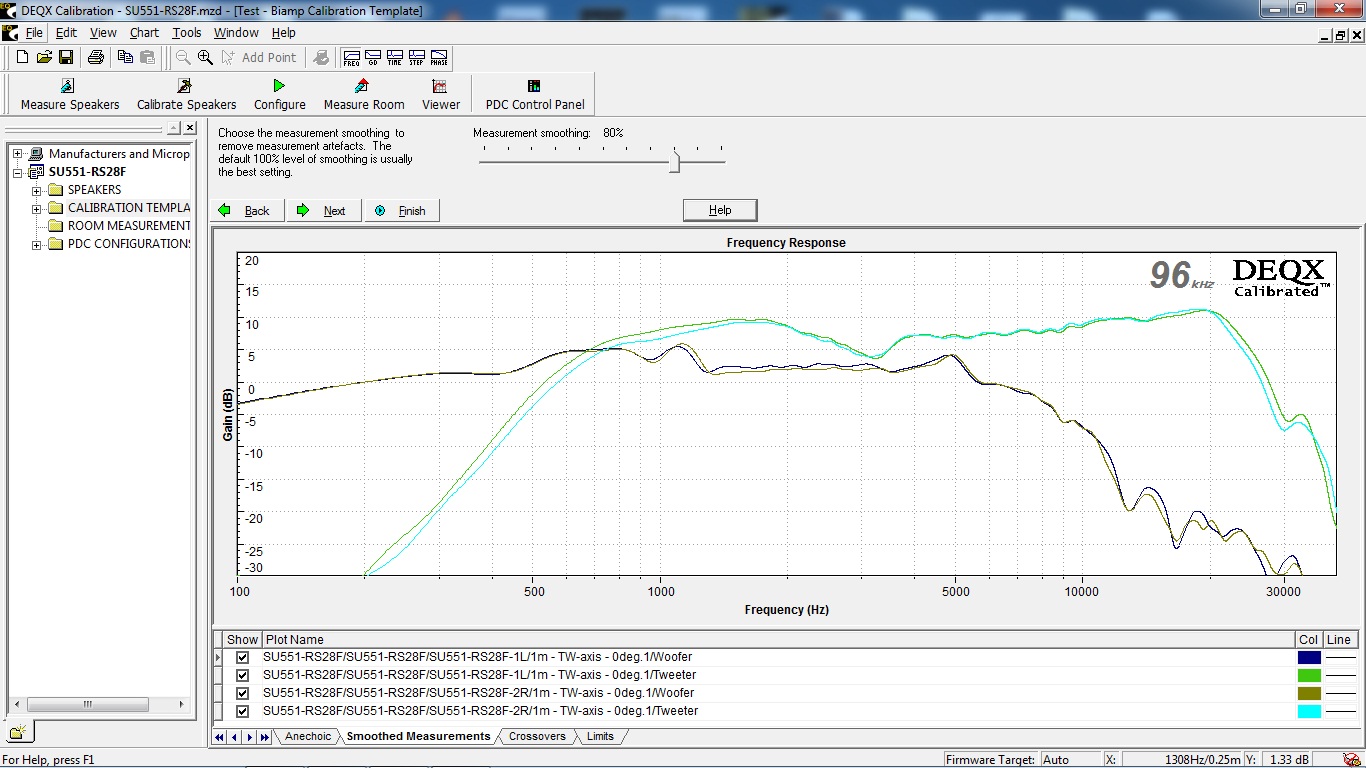The image size is (1366, 768).
Task: Select the STEP chart view icon
Action: tap(417, 58)
